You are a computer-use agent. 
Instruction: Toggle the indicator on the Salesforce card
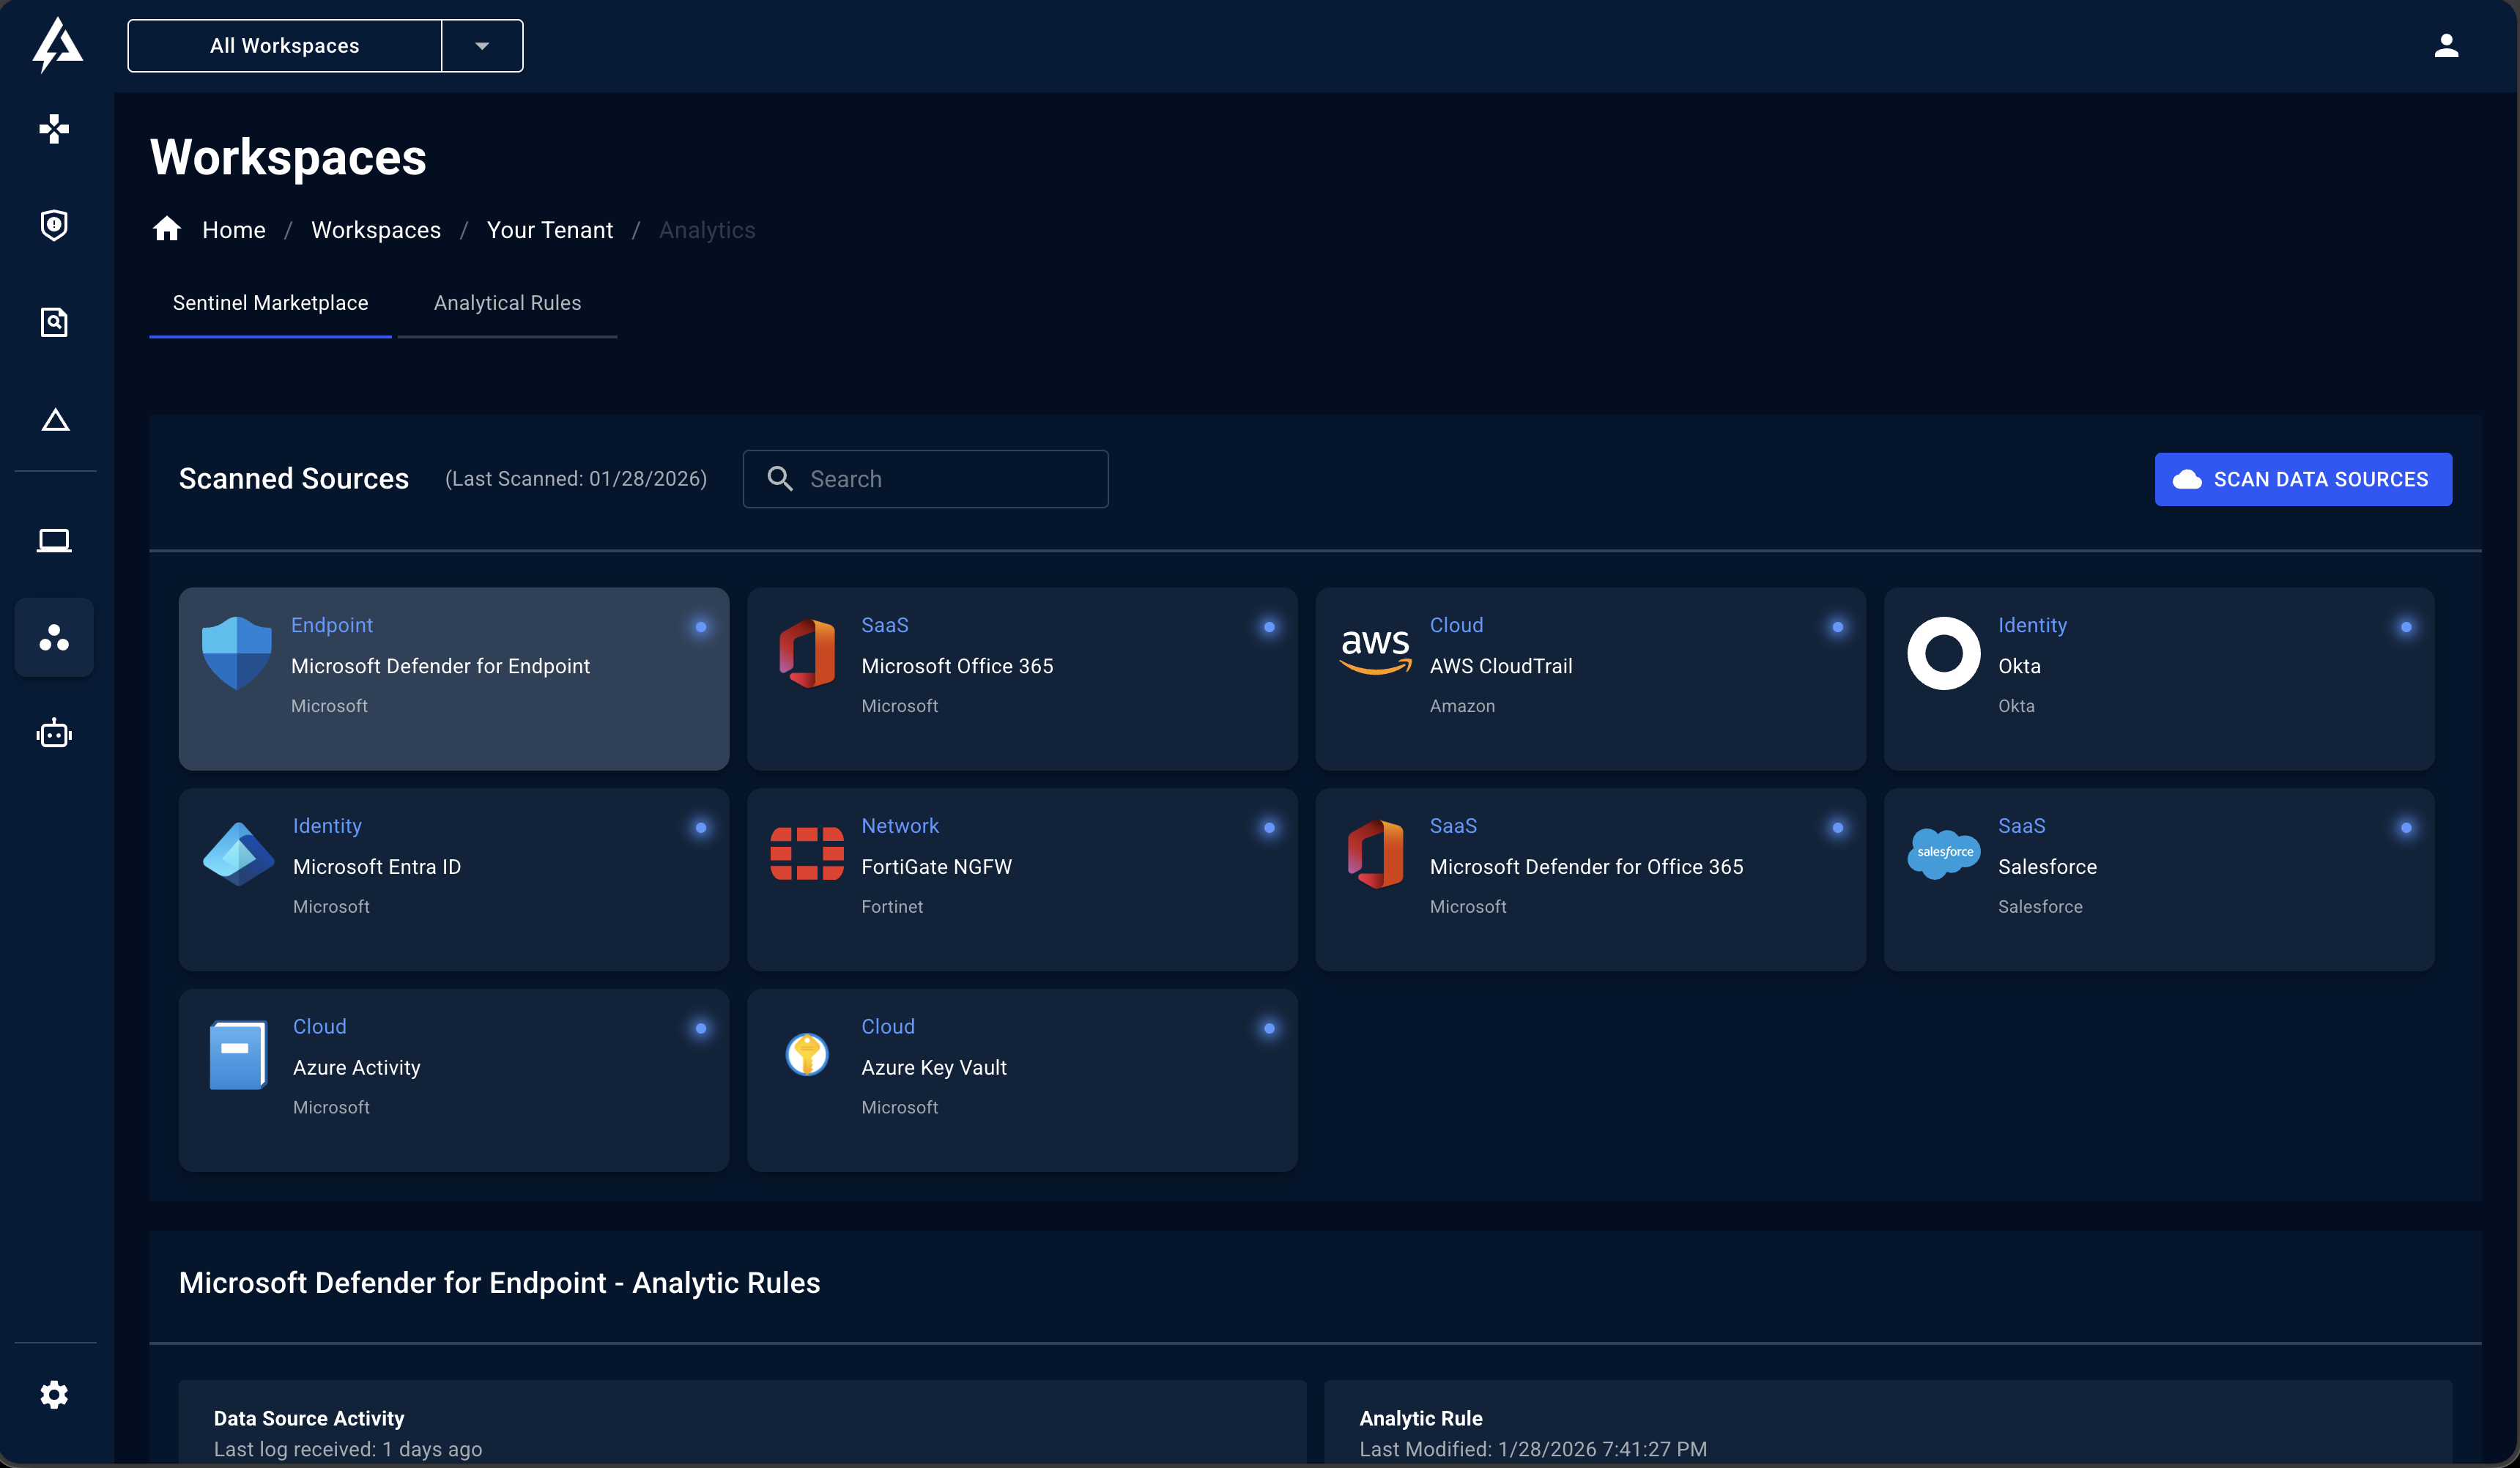click(2406, 828)
